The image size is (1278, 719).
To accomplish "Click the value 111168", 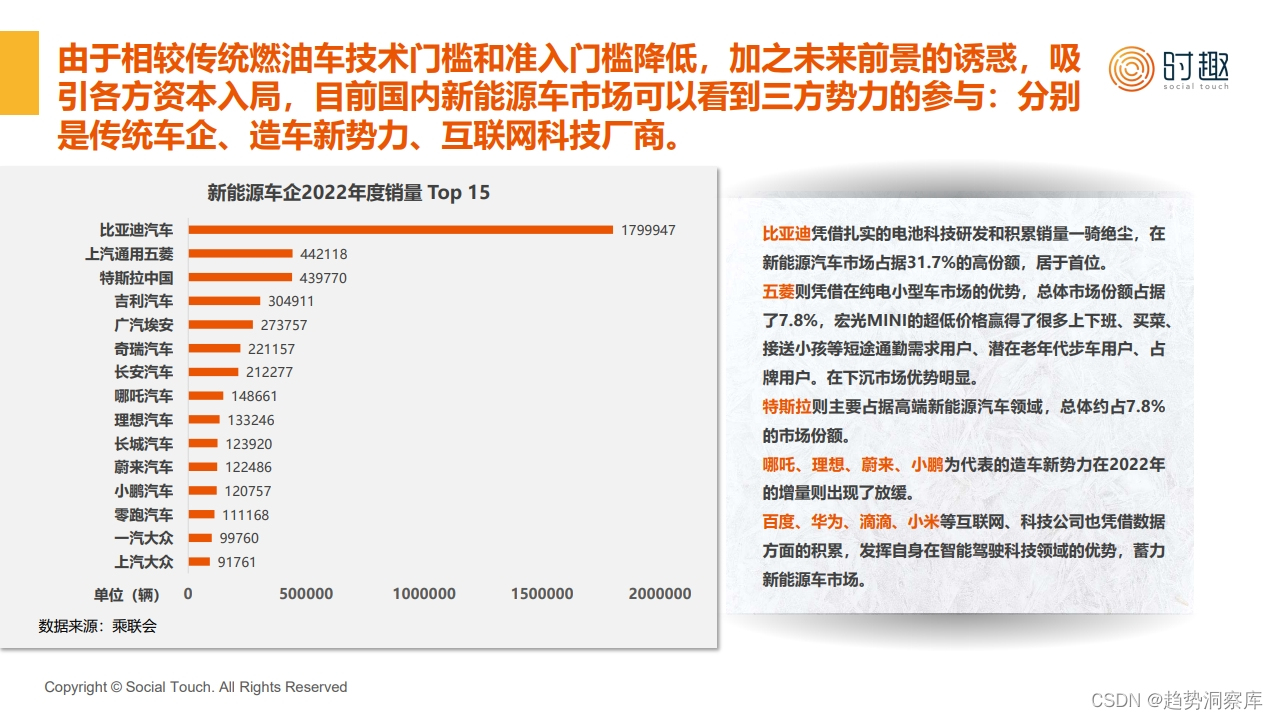I will coord(245,515).
